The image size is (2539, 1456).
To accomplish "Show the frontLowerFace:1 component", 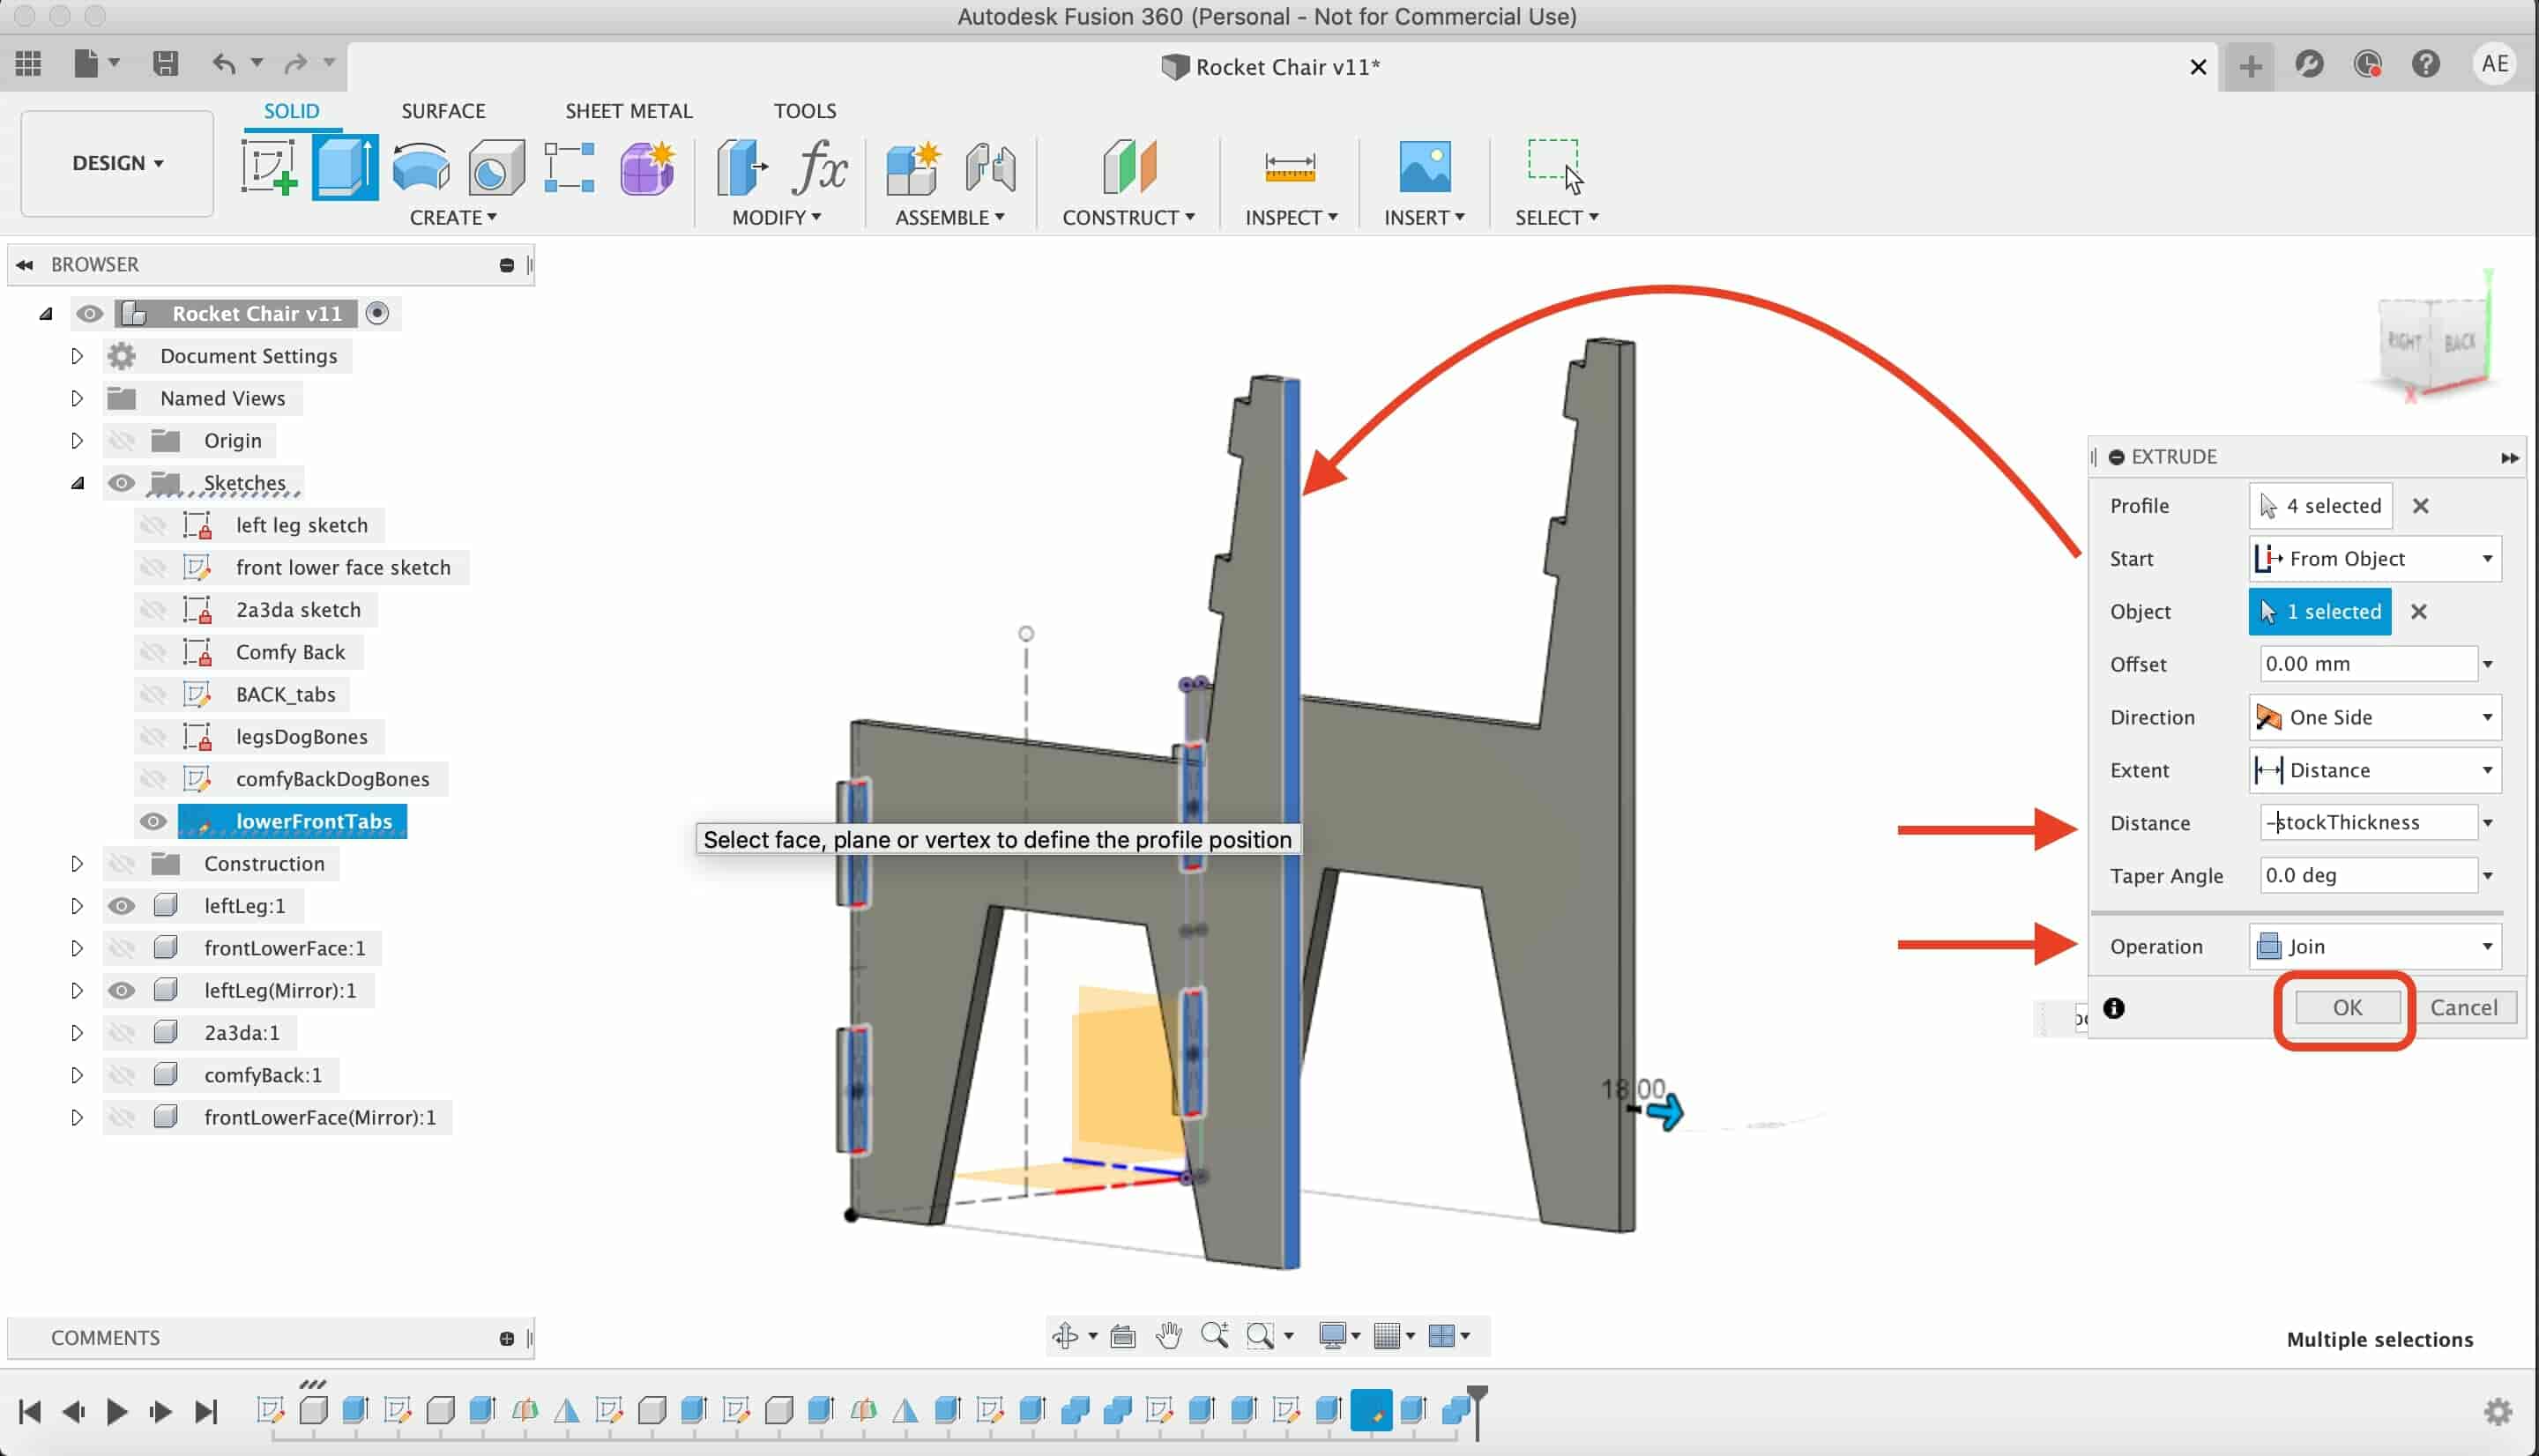I will (121, 948).
